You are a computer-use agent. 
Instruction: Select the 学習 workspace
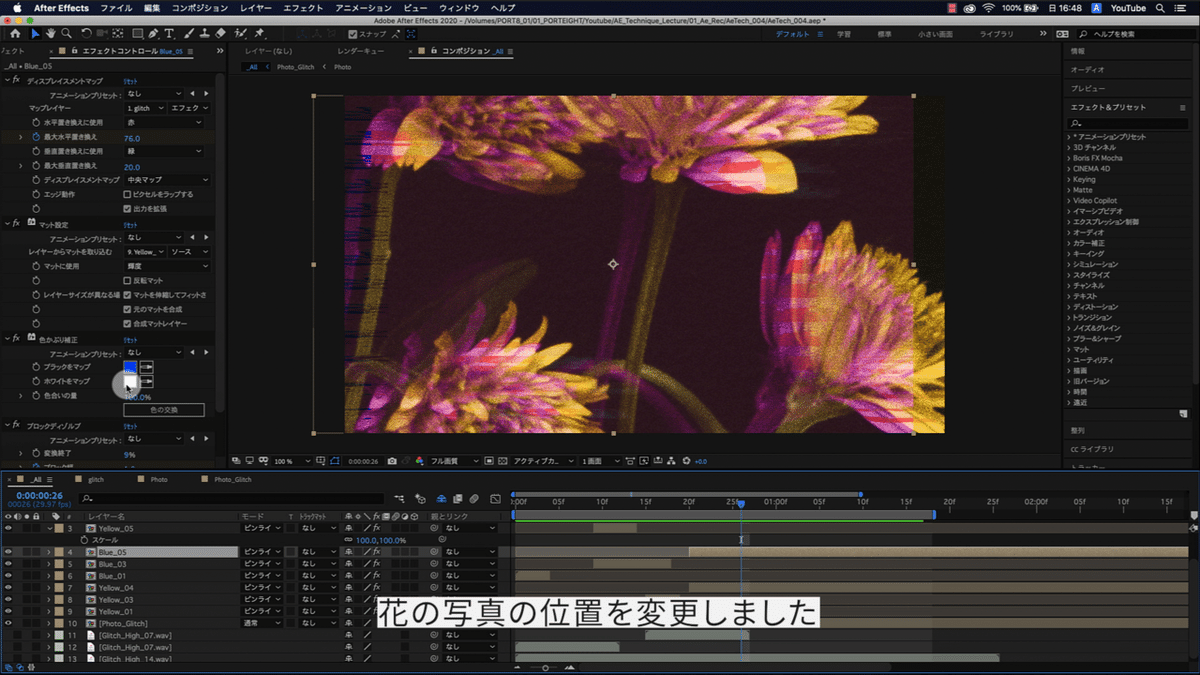(x=844, y=34)
